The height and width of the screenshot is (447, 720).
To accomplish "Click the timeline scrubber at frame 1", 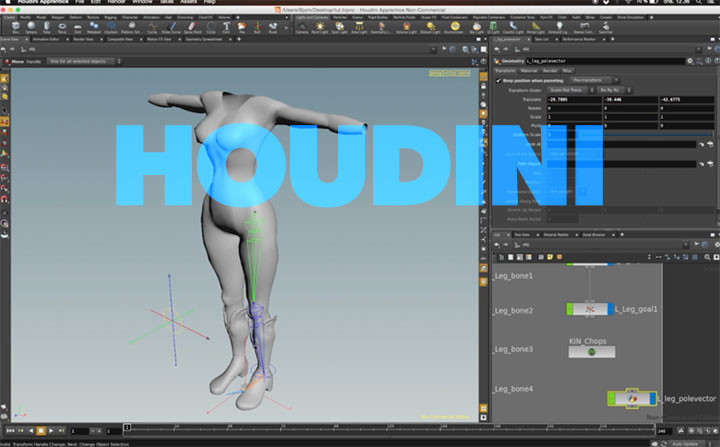I will (x=127, y=428).
